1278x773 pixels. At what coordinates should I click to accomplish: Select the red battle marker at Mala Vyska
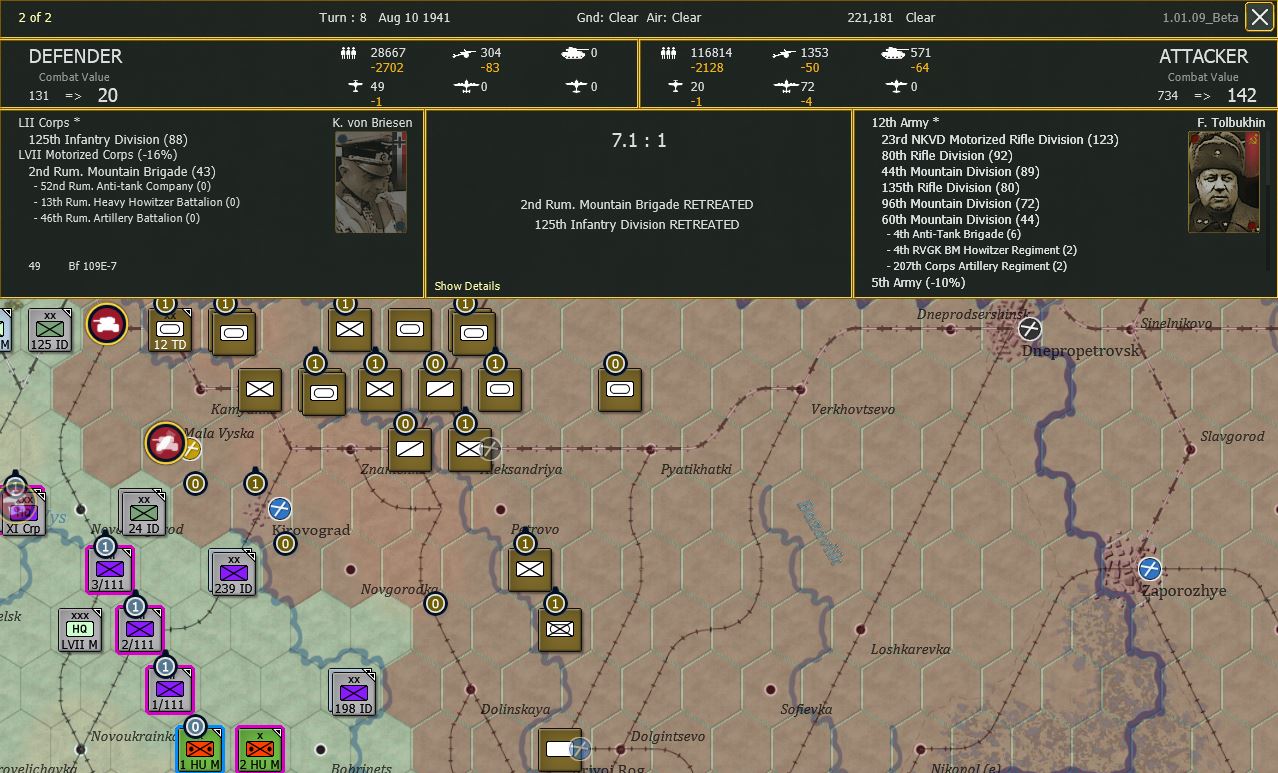pos(165,443)
